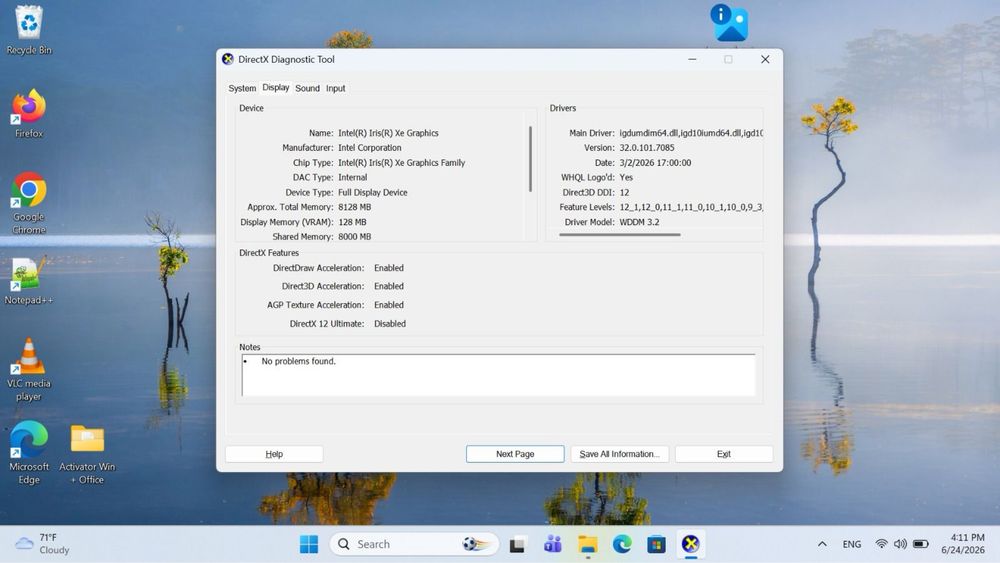Select the DirectX 12 Ultimate Disabled value
The image size is (1000, 563).
coord(390,324)
